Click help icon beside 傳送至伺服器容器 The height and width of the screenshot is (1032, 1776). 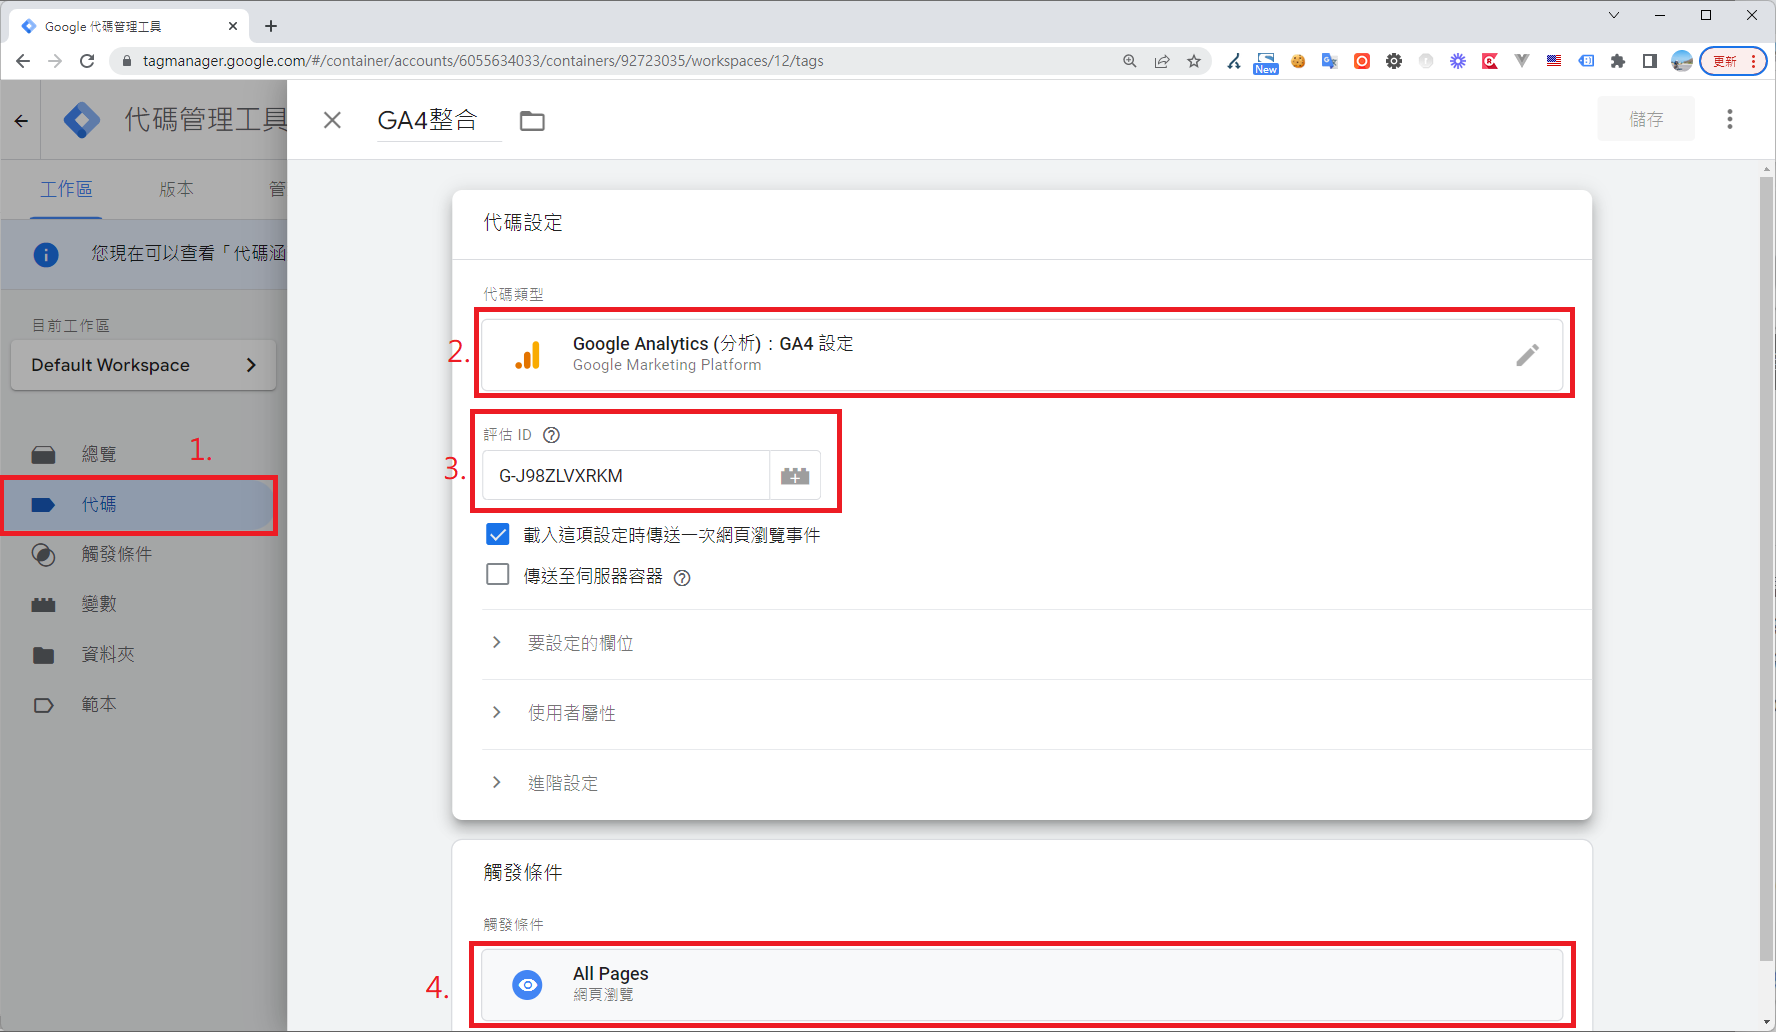(682, 578)
